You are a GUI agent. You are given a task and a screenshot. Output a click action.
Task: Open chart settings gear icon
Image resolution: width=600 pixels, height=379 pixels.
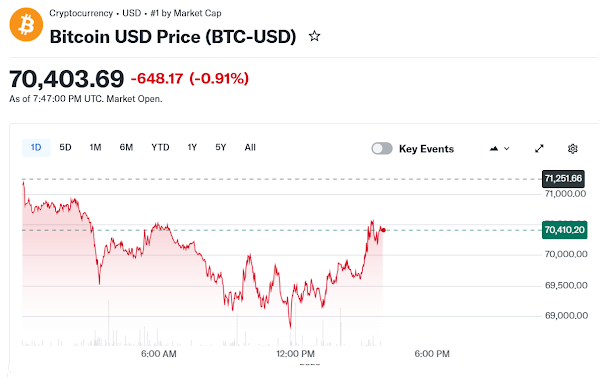[x=572, y=149]
